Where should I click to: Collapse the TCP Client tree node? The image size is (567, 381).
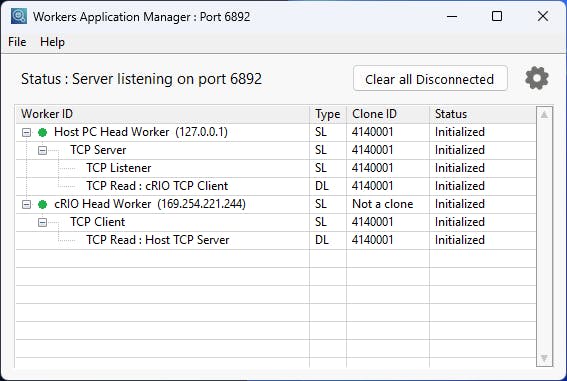pyautogui.click(x=42, y=222)
